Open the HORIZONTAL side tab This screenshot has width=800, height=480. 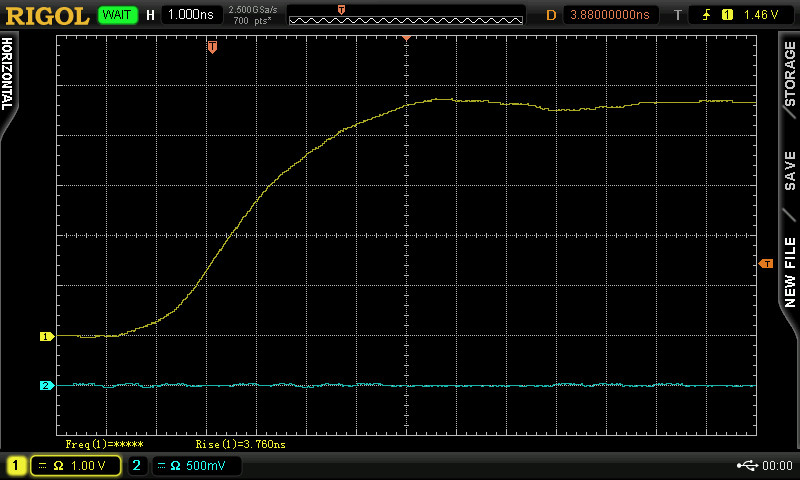[x=7, y=75]
